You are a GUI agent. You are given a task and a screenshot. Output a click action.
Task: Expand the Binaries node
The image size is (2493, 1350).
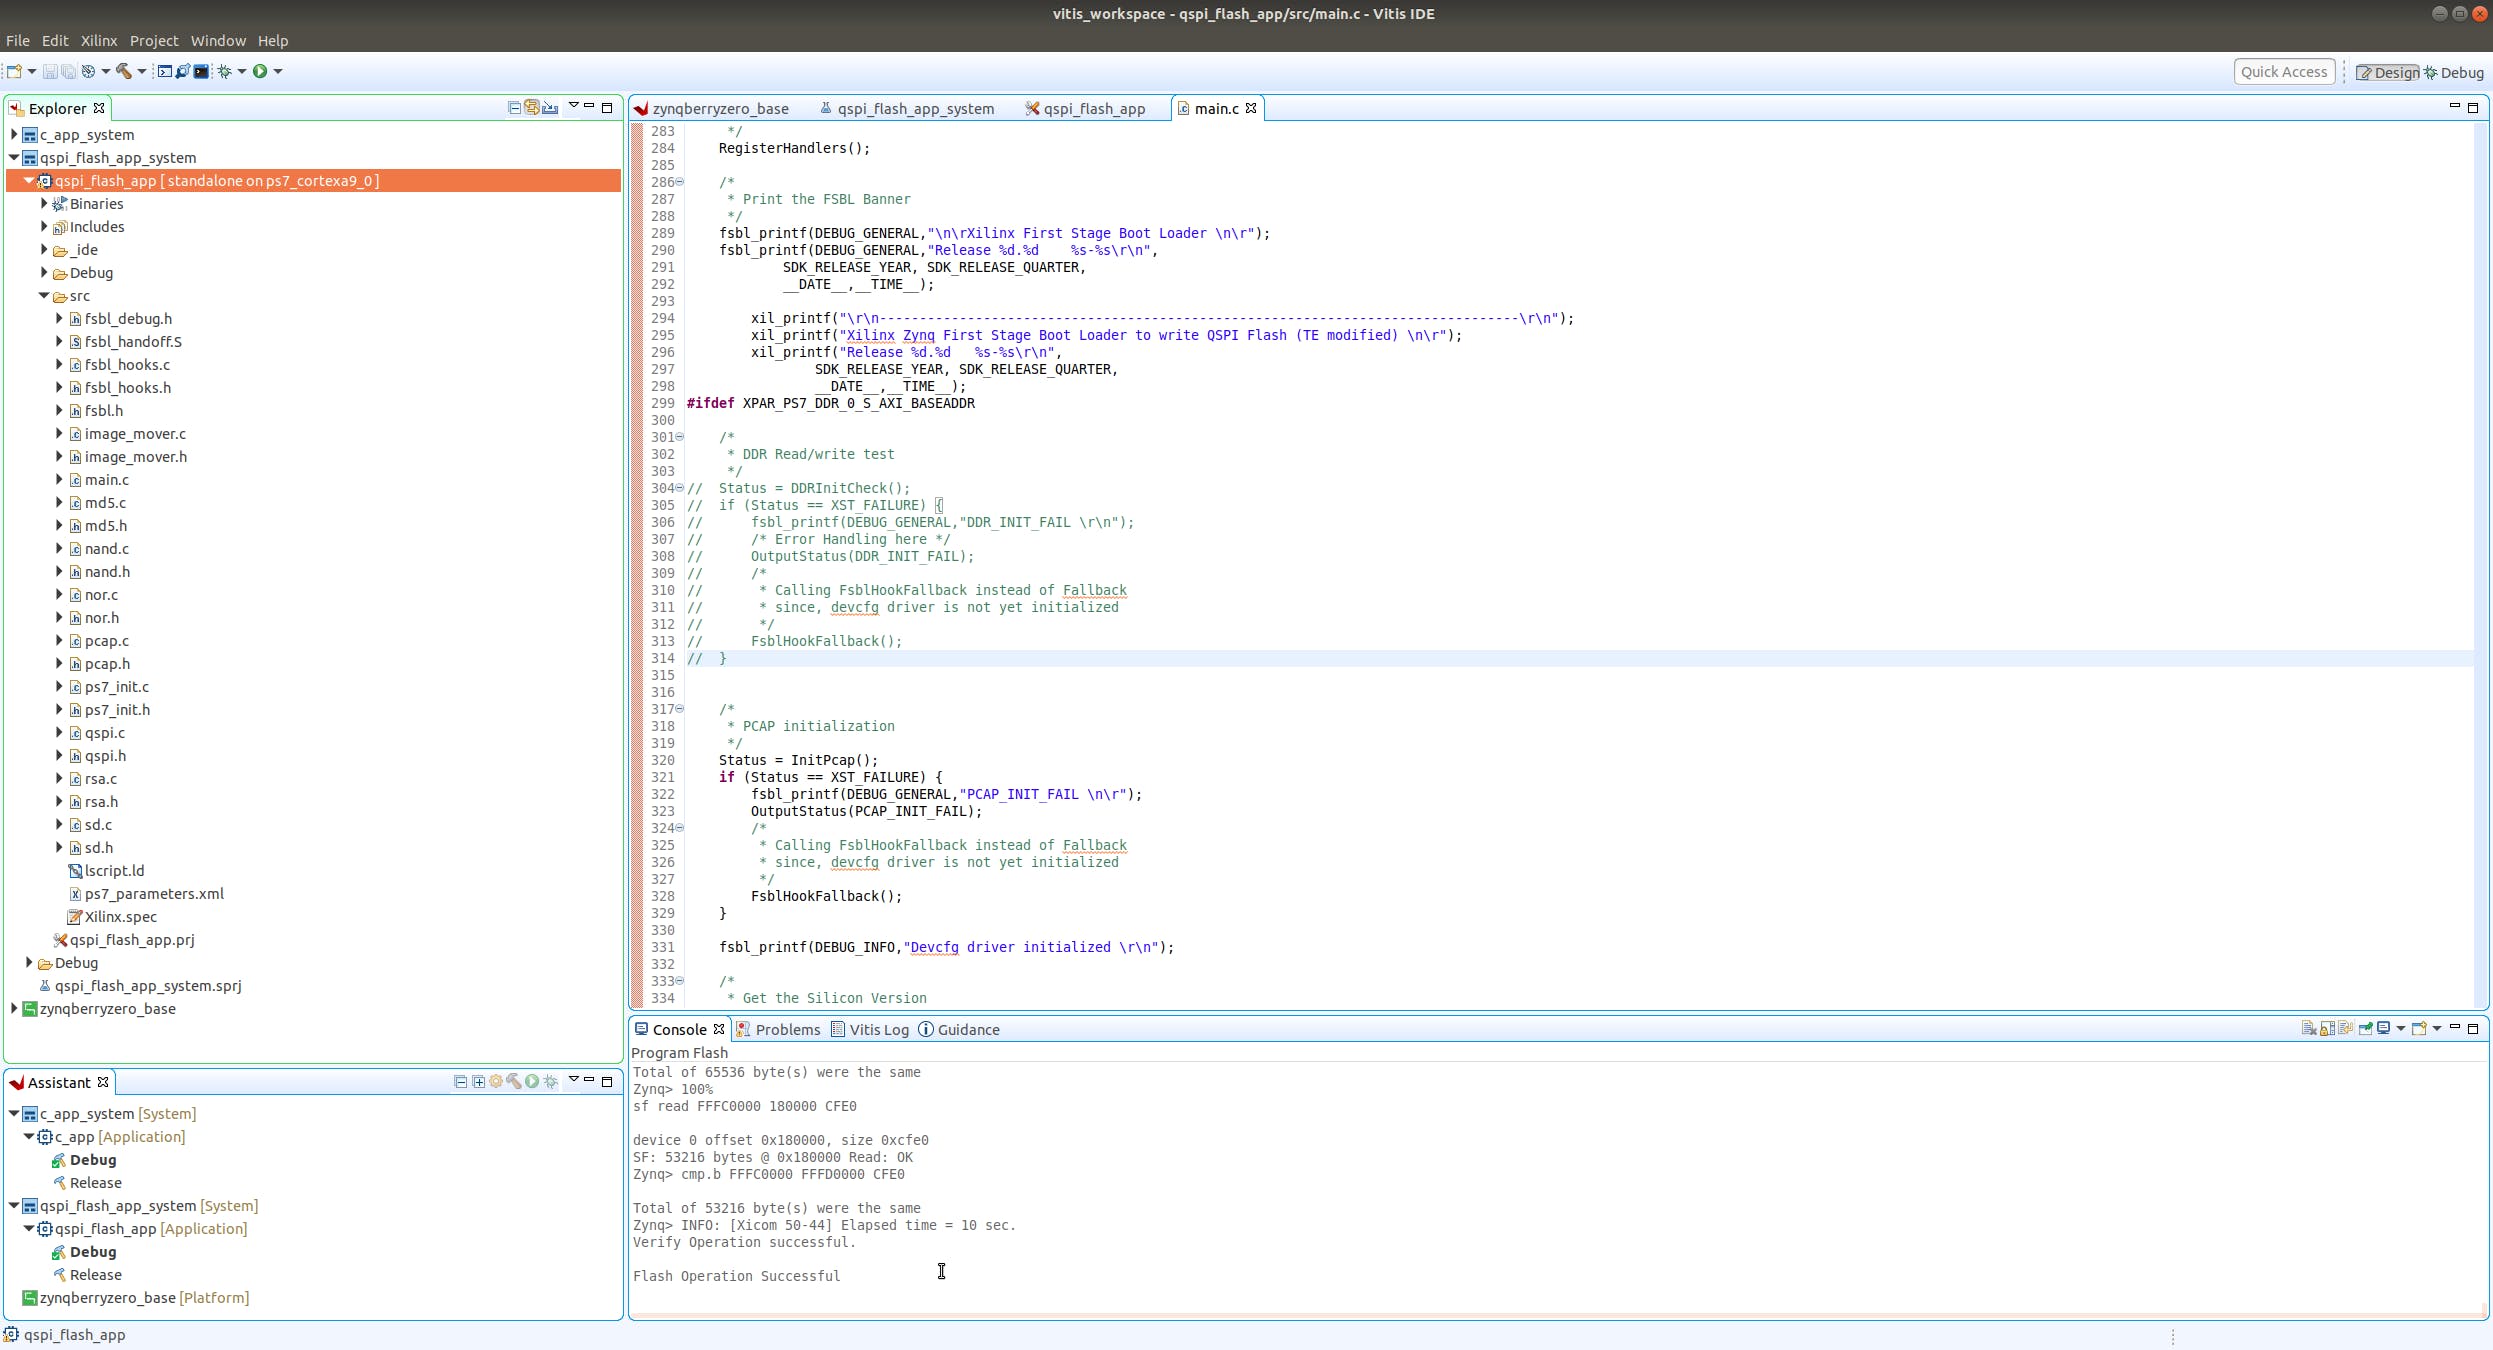pos(44,203)
